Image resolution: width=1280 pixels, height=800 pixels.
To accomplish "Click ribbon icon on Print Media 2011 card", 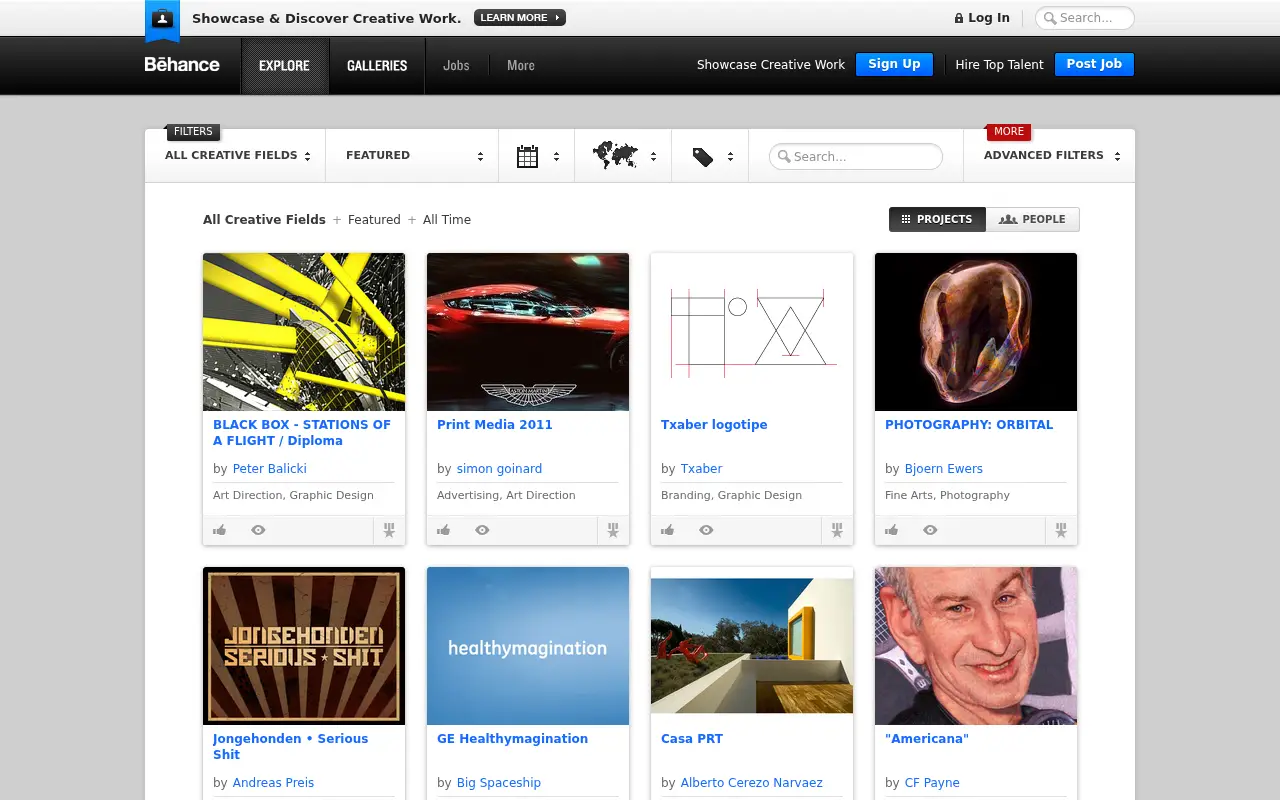I will [x=613, y=531].
